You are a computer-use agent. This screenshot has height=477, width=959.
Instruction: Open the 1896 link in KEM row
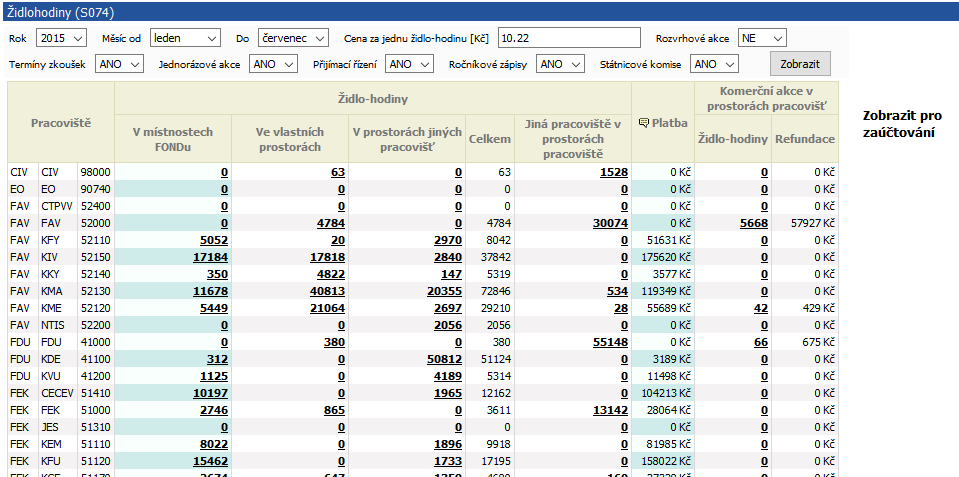(448, 444)
